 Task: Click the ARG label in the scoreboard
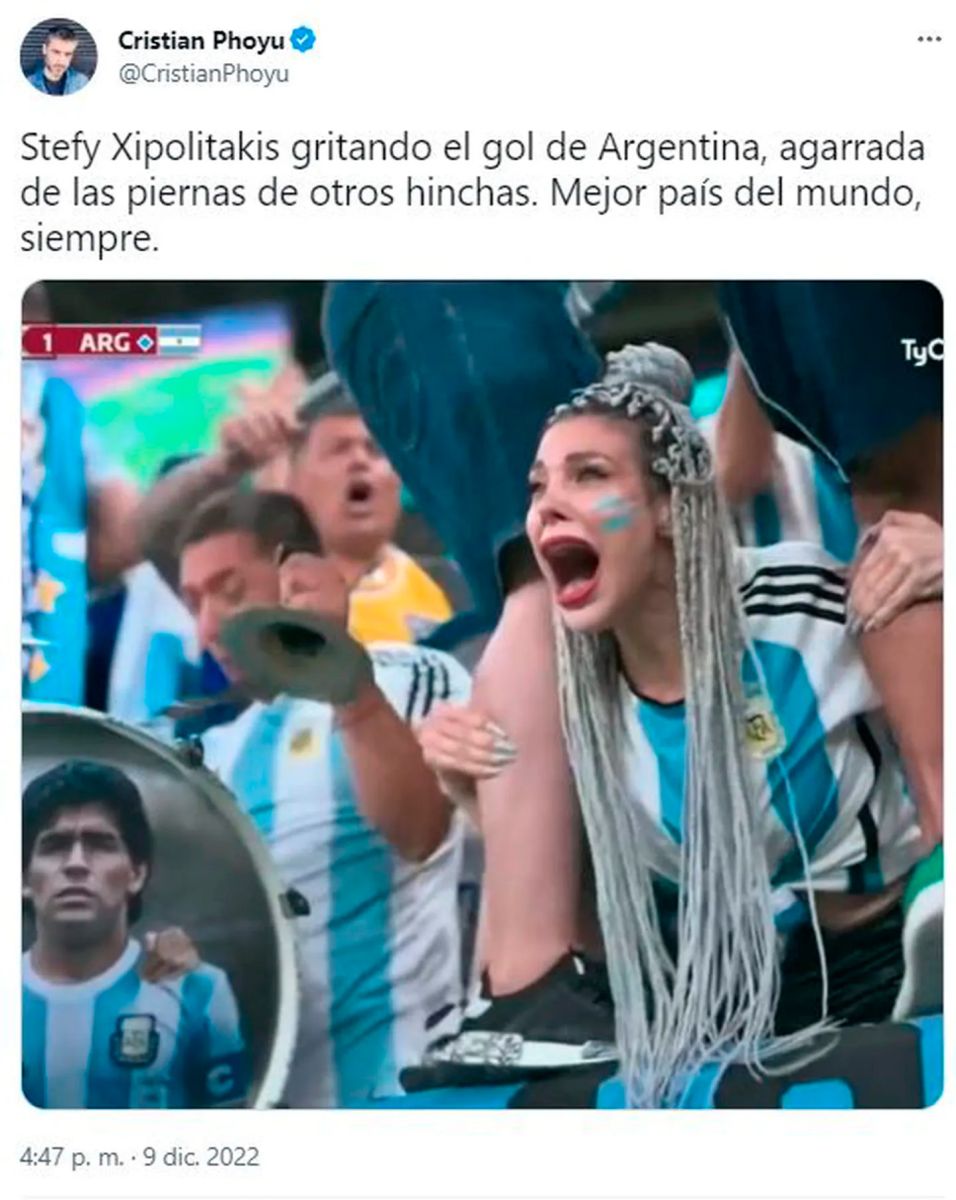pyautogui.click(x=105, y=341)
